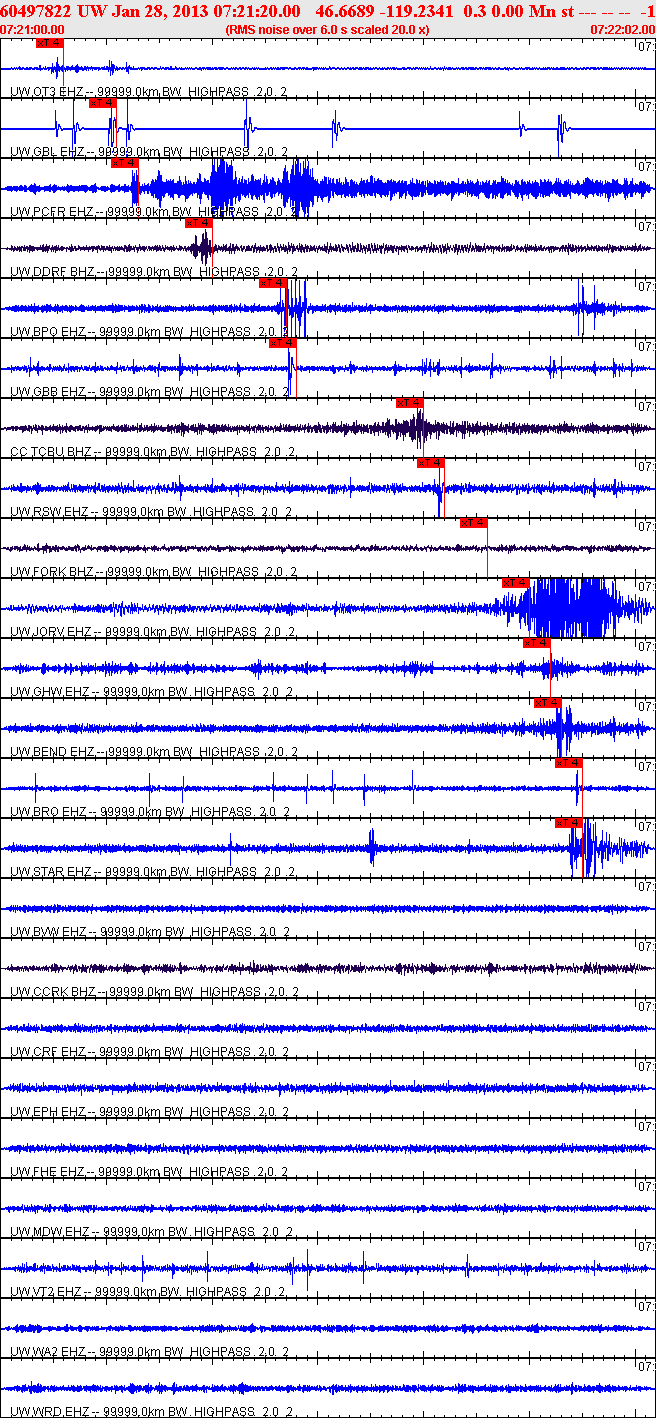The height and width of the screenshot is (1418, 656).
Task: Click the red pick flag on UW.GBB trace
Action: [283, 343]
